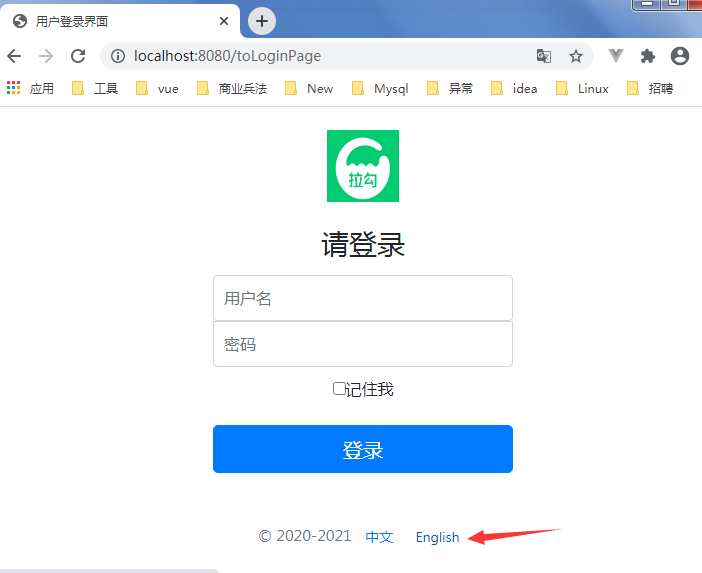Open the 异常 bookmark folder

pos(449,88)
